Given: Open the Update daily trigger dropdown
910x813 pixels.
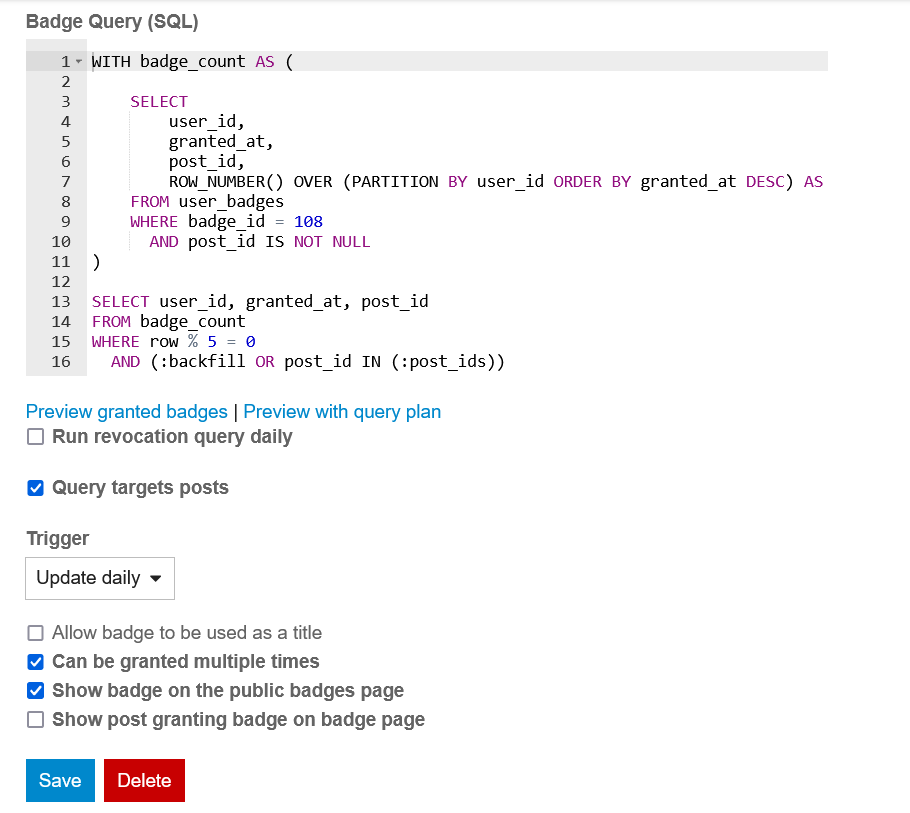Looking at the screenshot, I should pyautogui.click(x=100, y=578).
